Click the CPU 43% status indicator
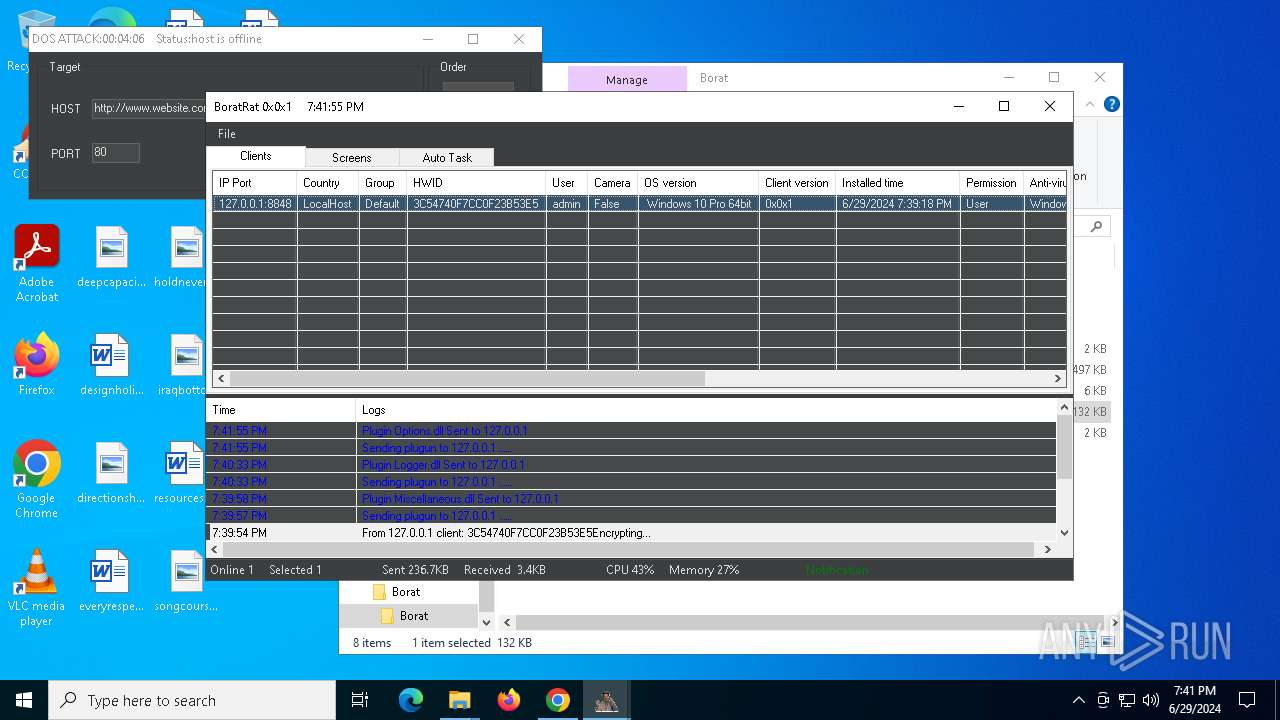 (630, 570)
